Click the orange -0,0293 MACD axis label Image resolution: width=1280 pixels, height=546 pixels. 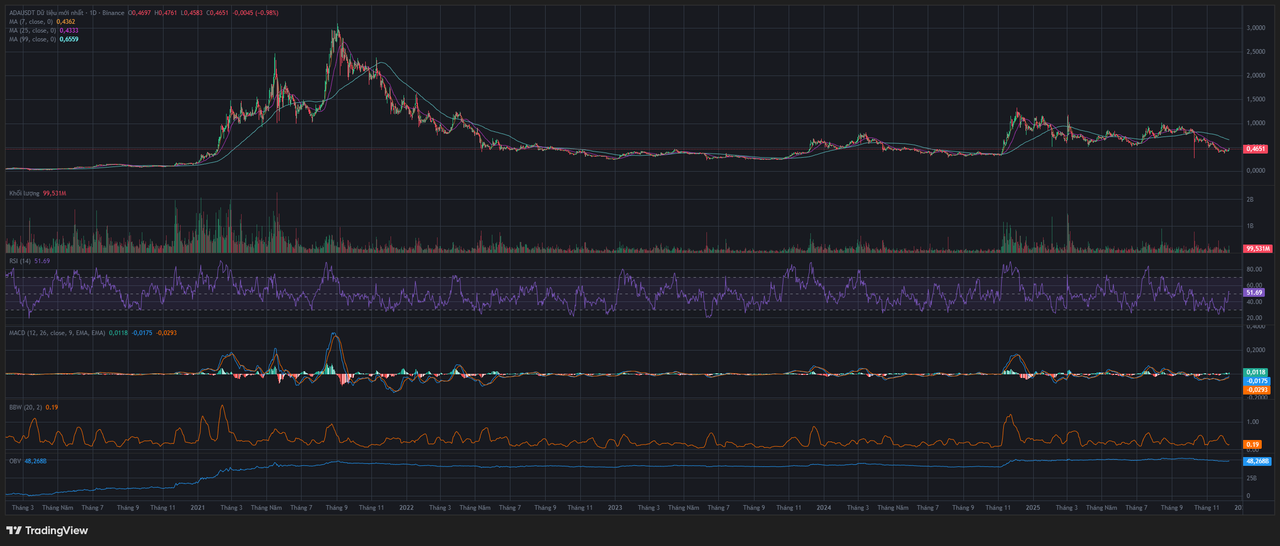1256,389
